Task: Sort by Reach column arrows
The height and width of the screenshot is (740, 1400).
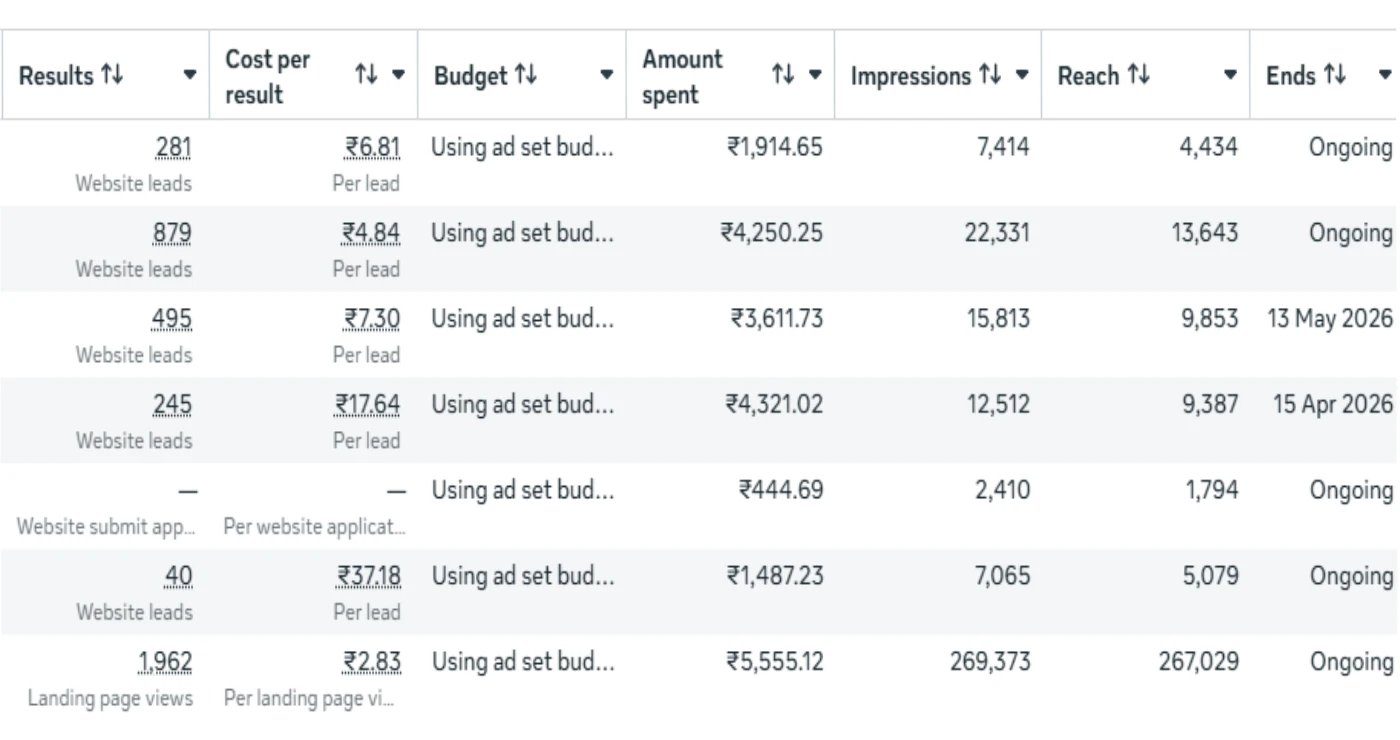Action: (x=1138, y=75)
